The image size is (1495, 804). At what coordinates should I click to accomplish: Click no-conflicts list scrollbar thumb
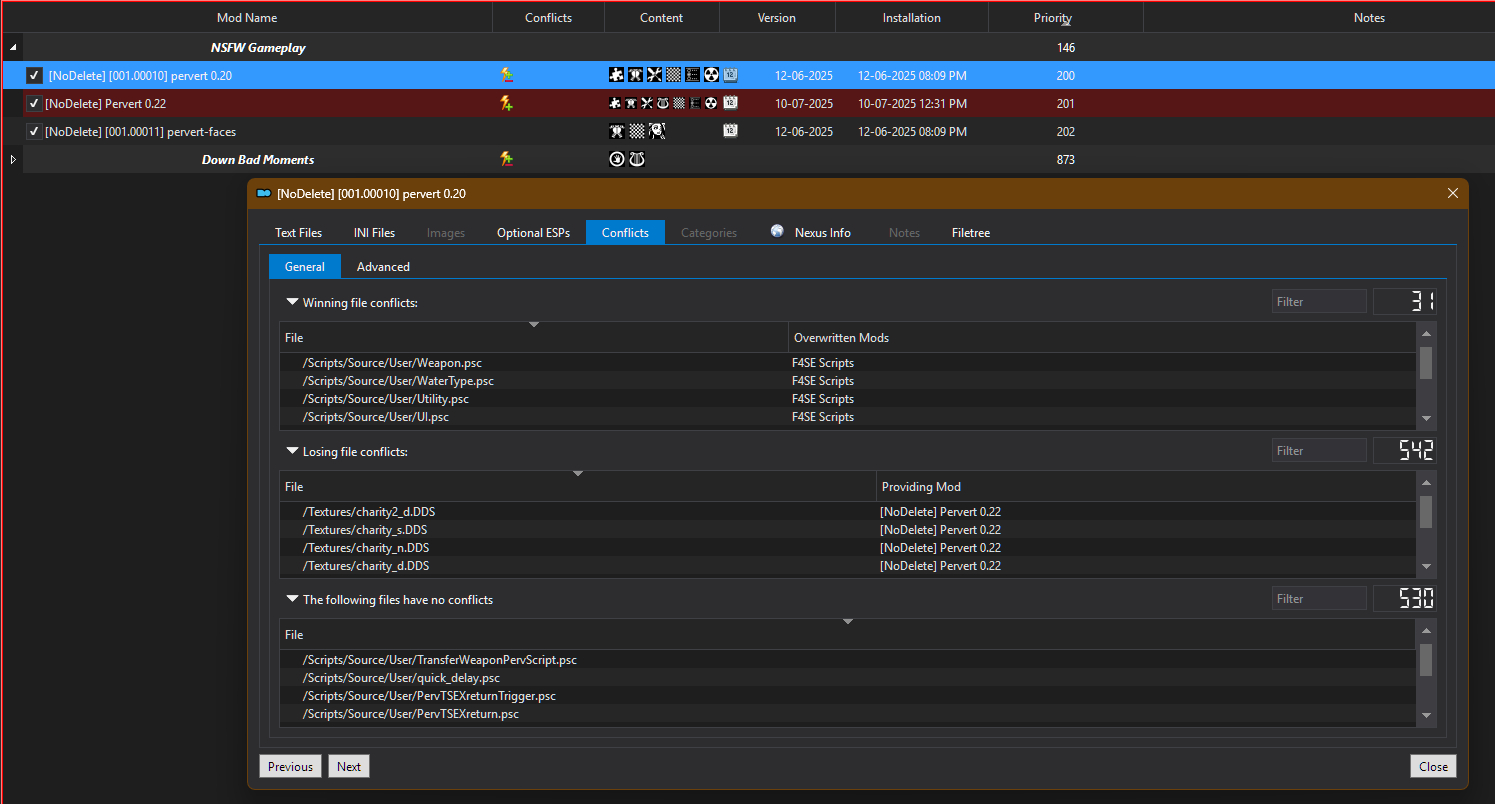pos(1426,659)
